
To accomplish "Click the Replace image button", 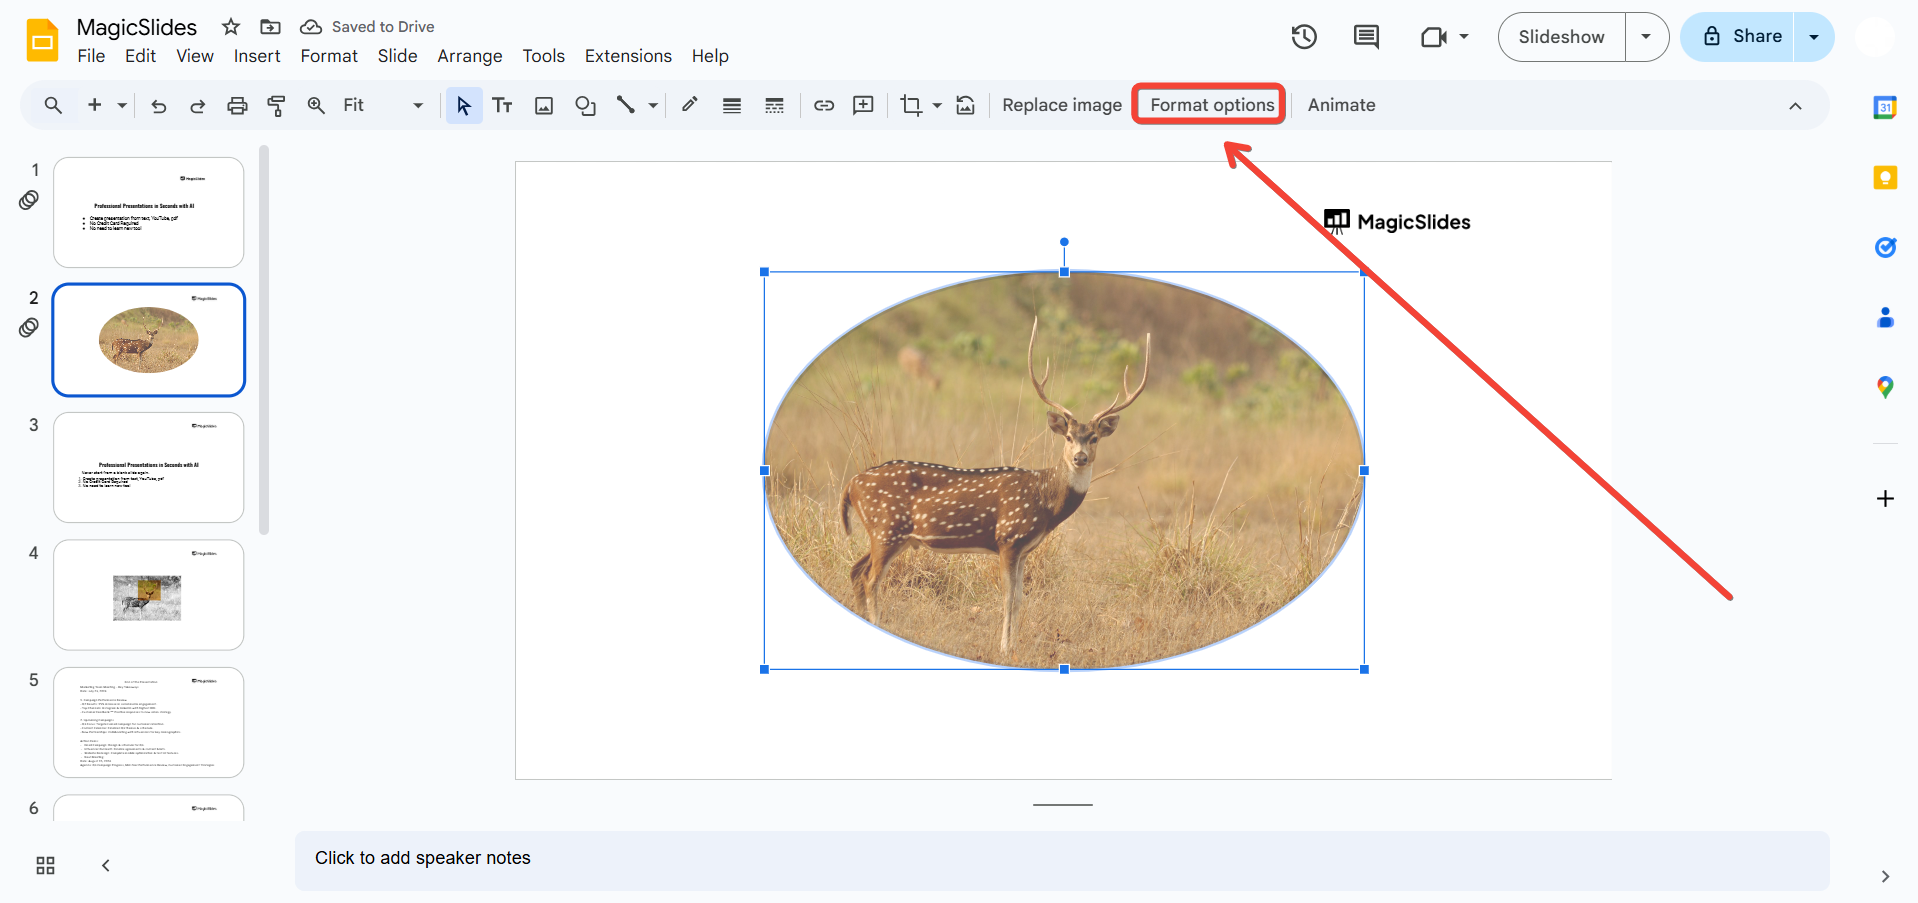I will click(x=1061, y=105).
